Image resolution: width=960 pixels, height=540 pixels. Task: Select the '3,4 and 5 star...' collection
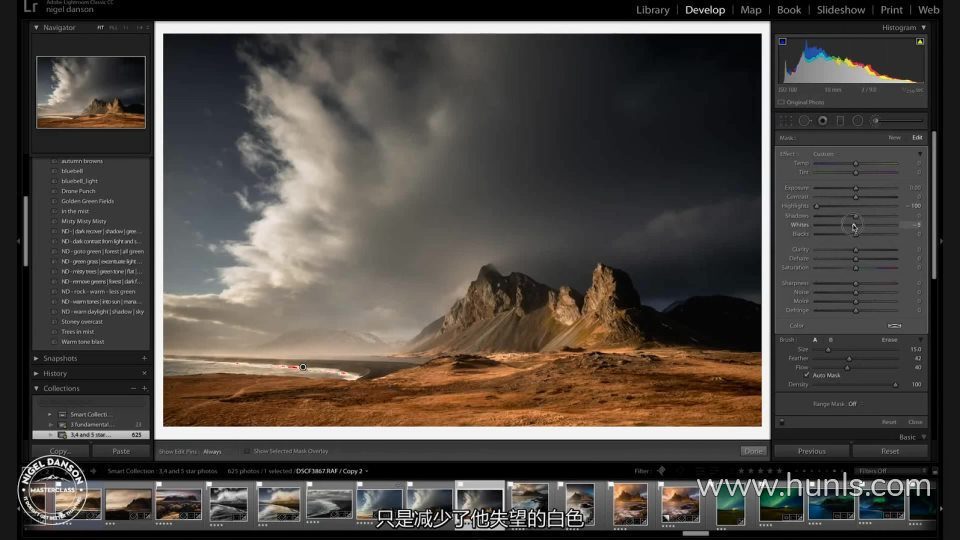tap(91, 435)
